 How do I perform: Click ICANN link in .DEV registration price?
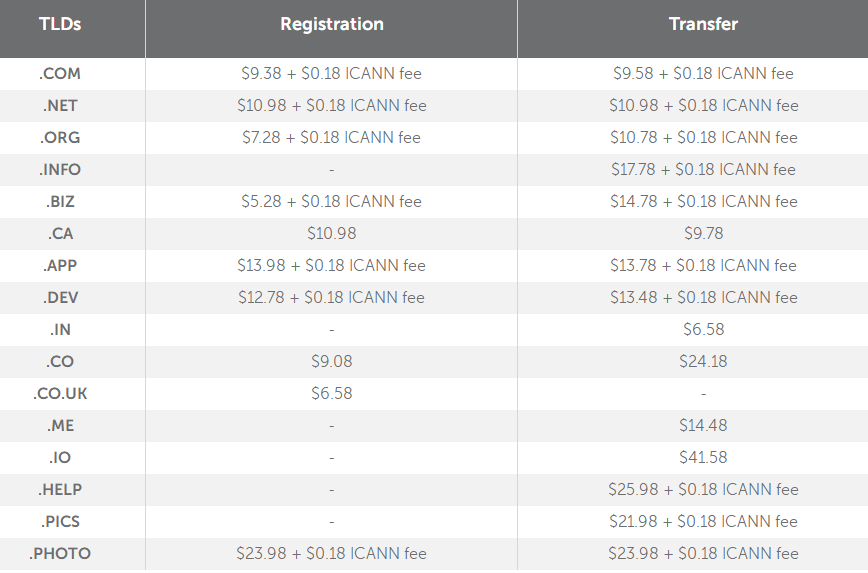373,297
